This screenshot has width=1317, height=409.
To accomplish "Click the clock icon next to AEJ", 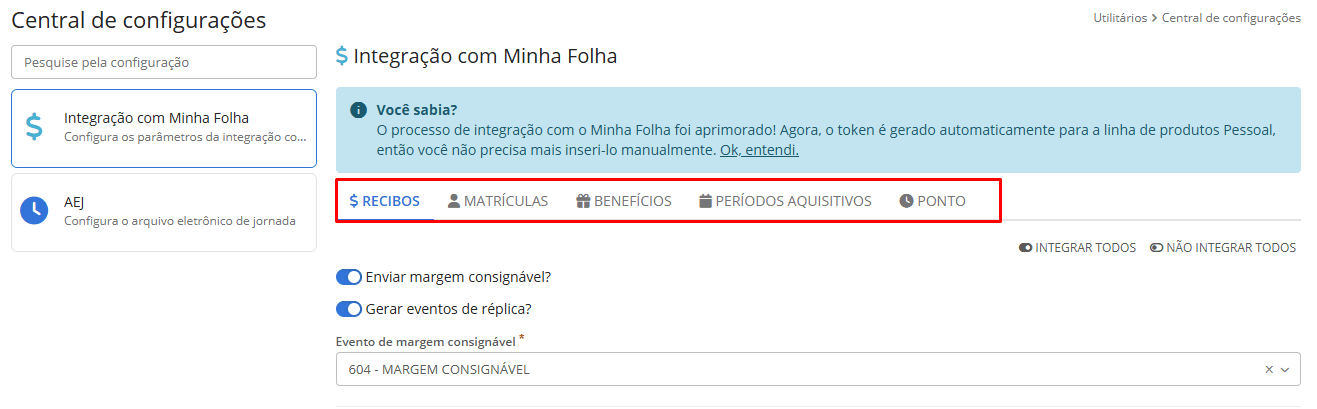I will click(x=34, y=210).
